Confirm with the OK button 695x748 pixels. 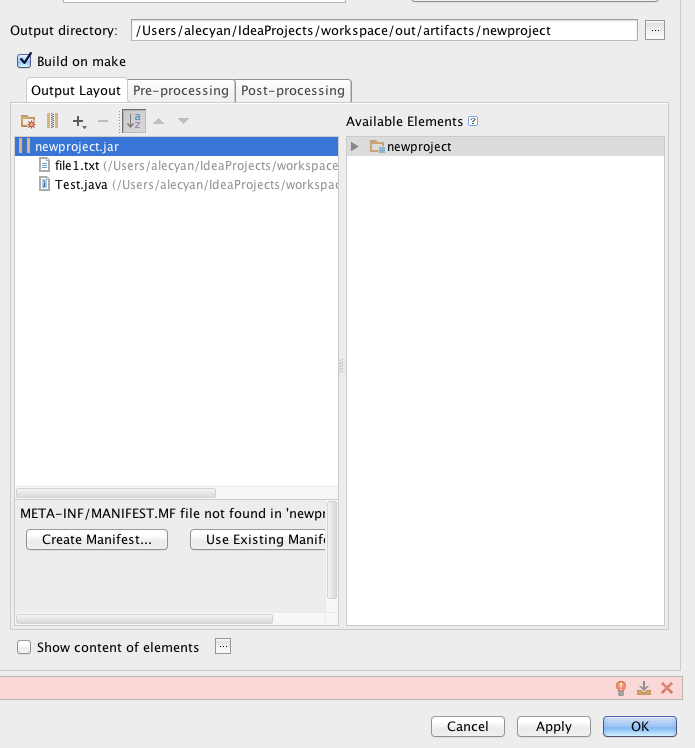click(640, 727)
